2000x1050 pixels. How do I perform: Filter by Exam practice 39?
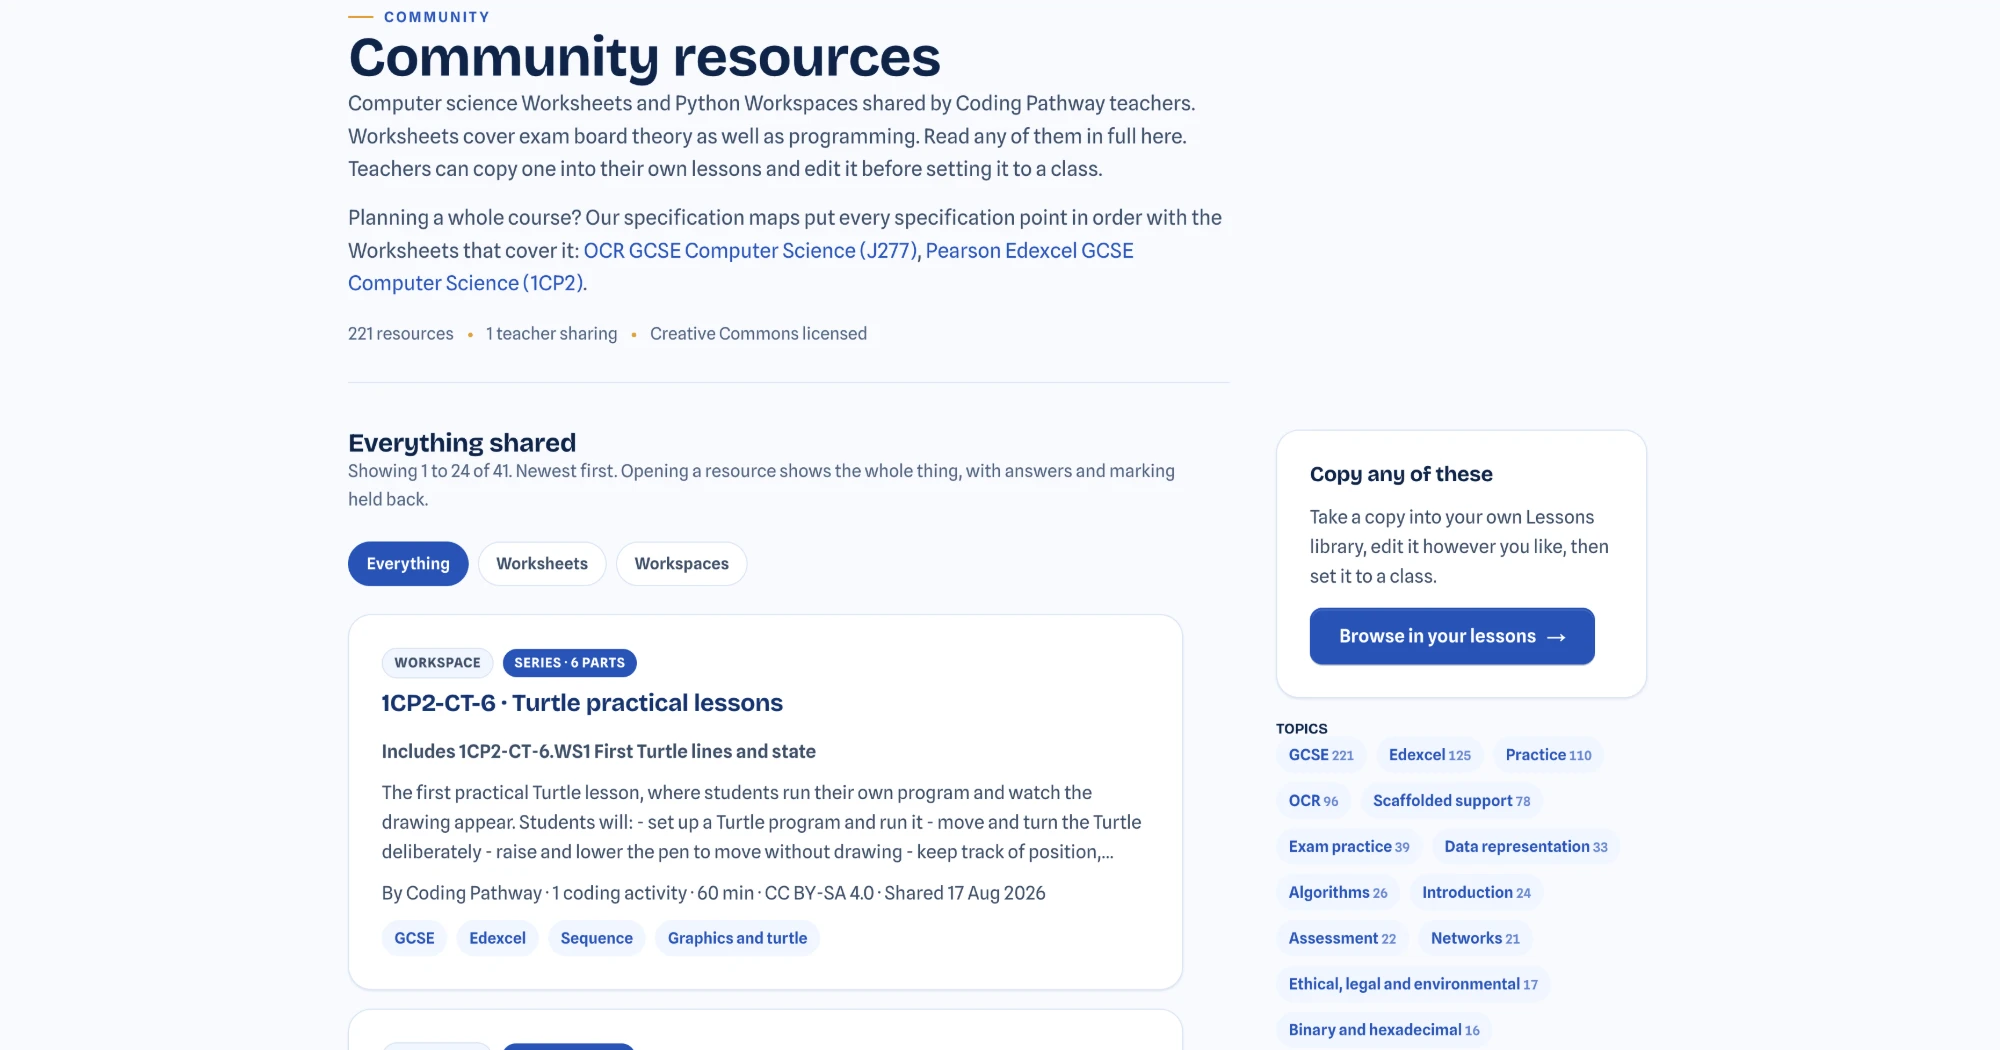click(1349, 847)
